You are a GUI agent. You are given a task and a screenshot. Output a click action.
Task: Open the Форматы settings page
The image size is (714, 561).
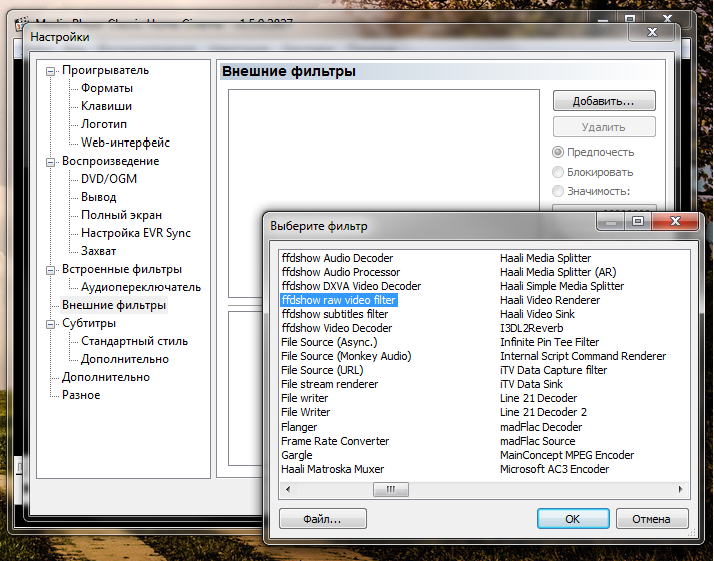(x=106, y=88)
